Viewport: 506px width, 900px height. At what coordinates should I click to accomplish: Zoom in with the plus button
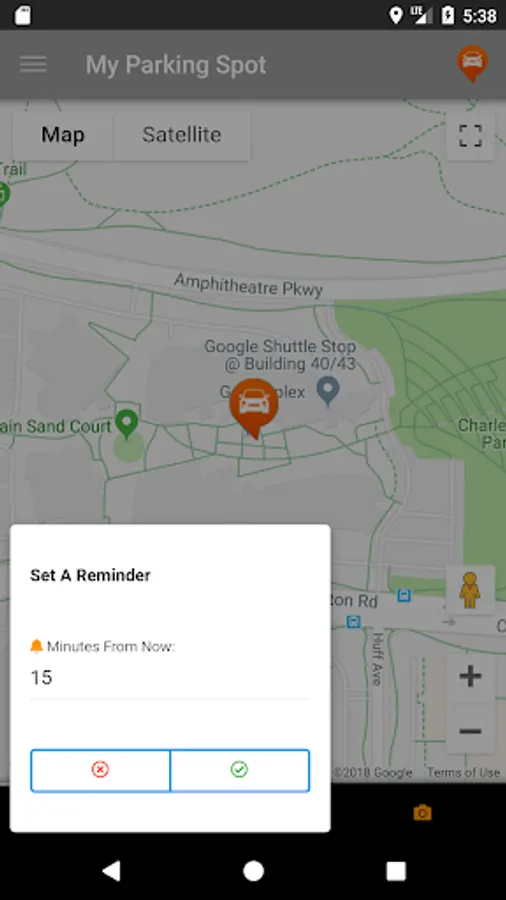[x=470, y=676]
